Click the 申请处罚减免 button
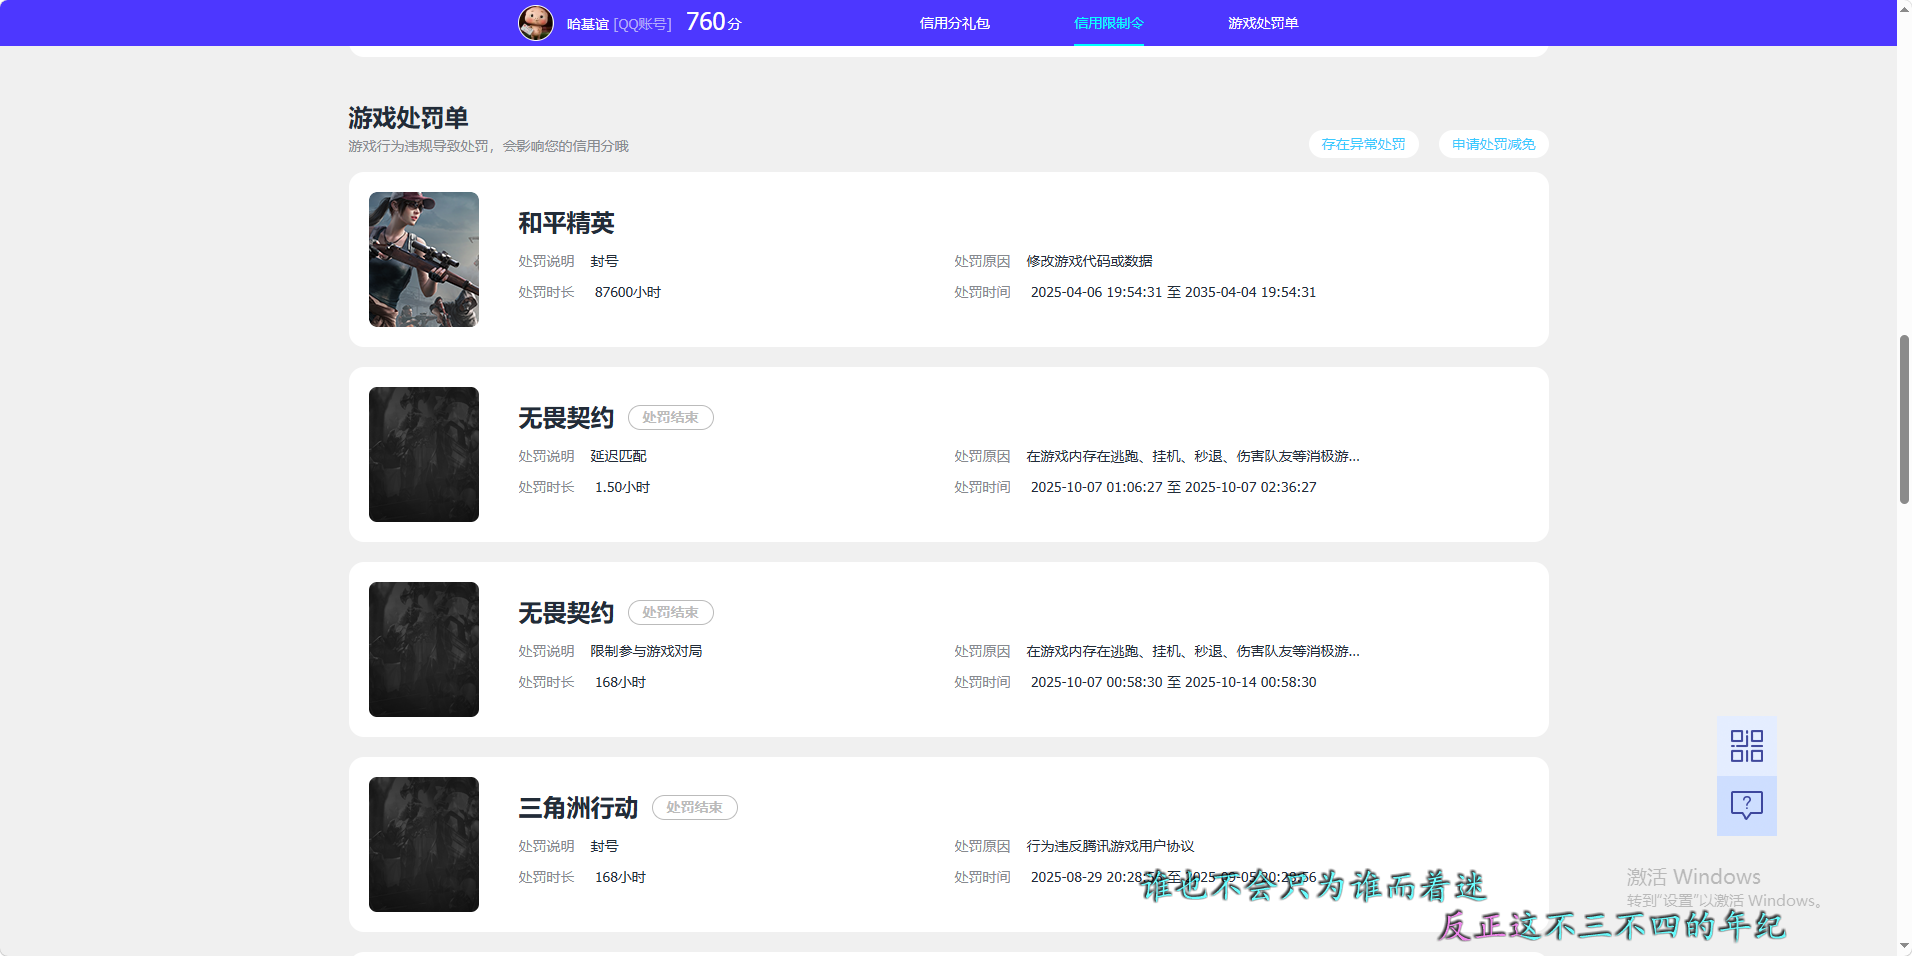This screenshot has height=956, width=1912. pos(1493,144)
